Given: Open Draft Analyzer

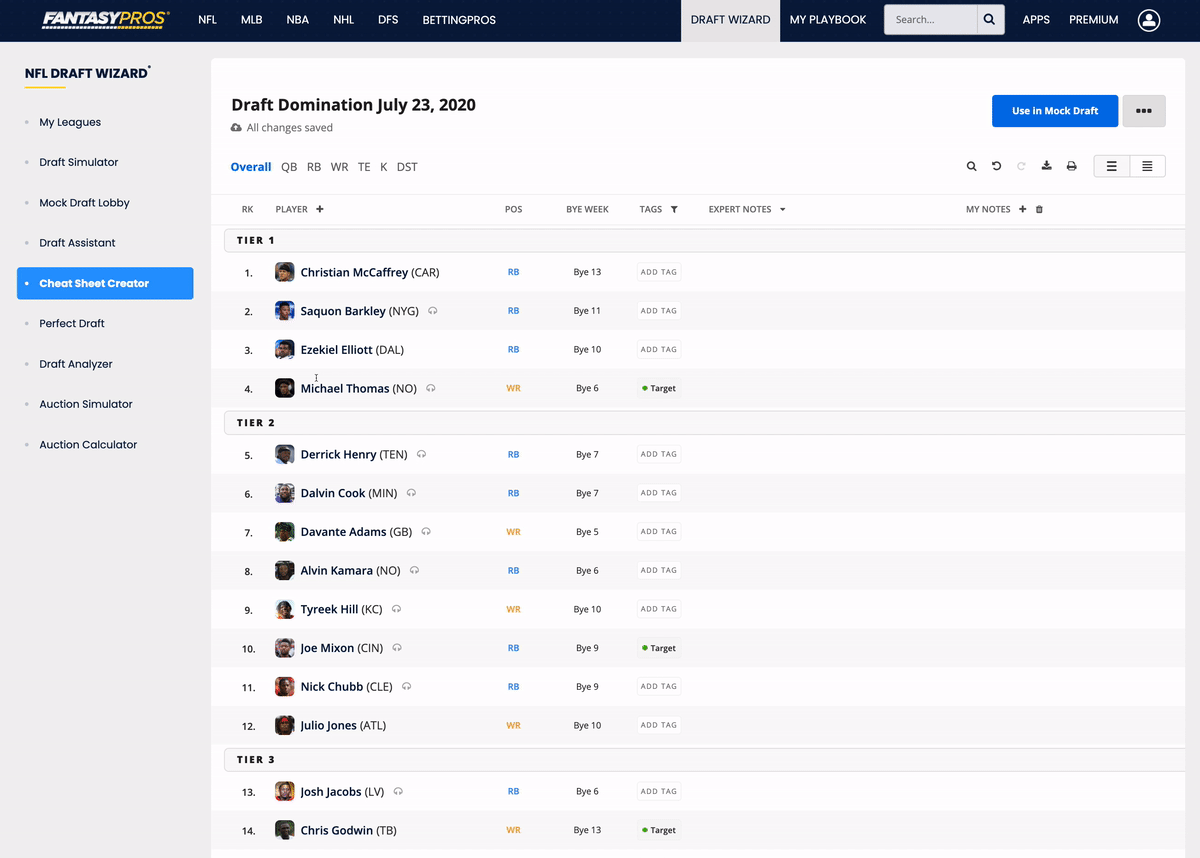Looking at the screenshot, I should 76,364.
